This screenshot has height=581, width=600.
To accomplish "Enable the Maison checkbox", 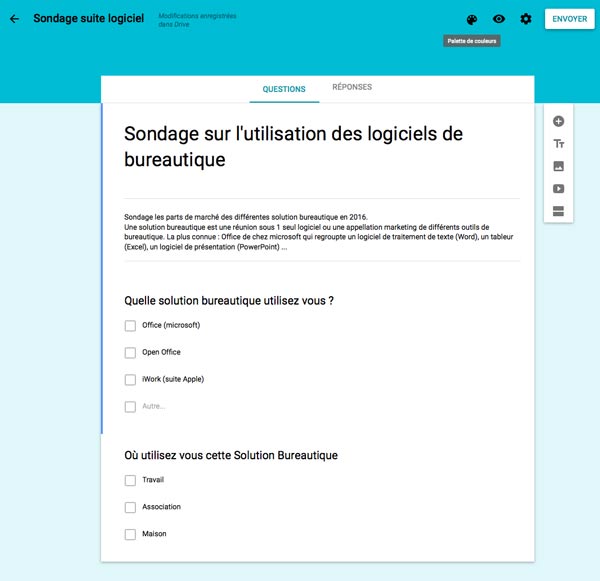I will [x=130, y=535].
